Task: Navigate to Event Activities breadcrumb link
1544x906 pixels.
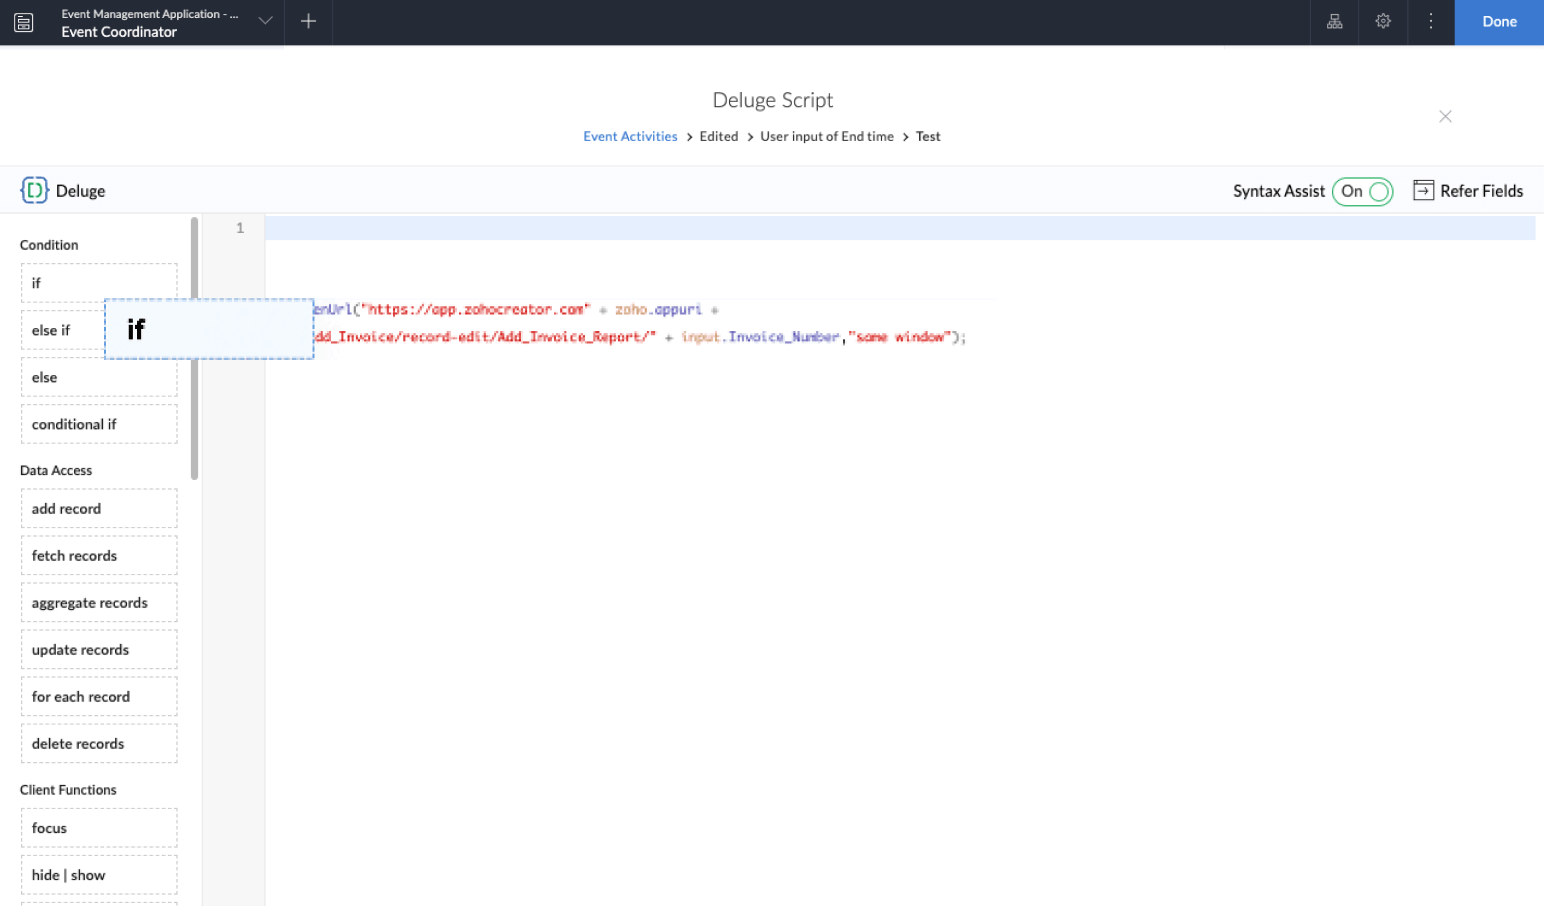Action: [630, 136]
